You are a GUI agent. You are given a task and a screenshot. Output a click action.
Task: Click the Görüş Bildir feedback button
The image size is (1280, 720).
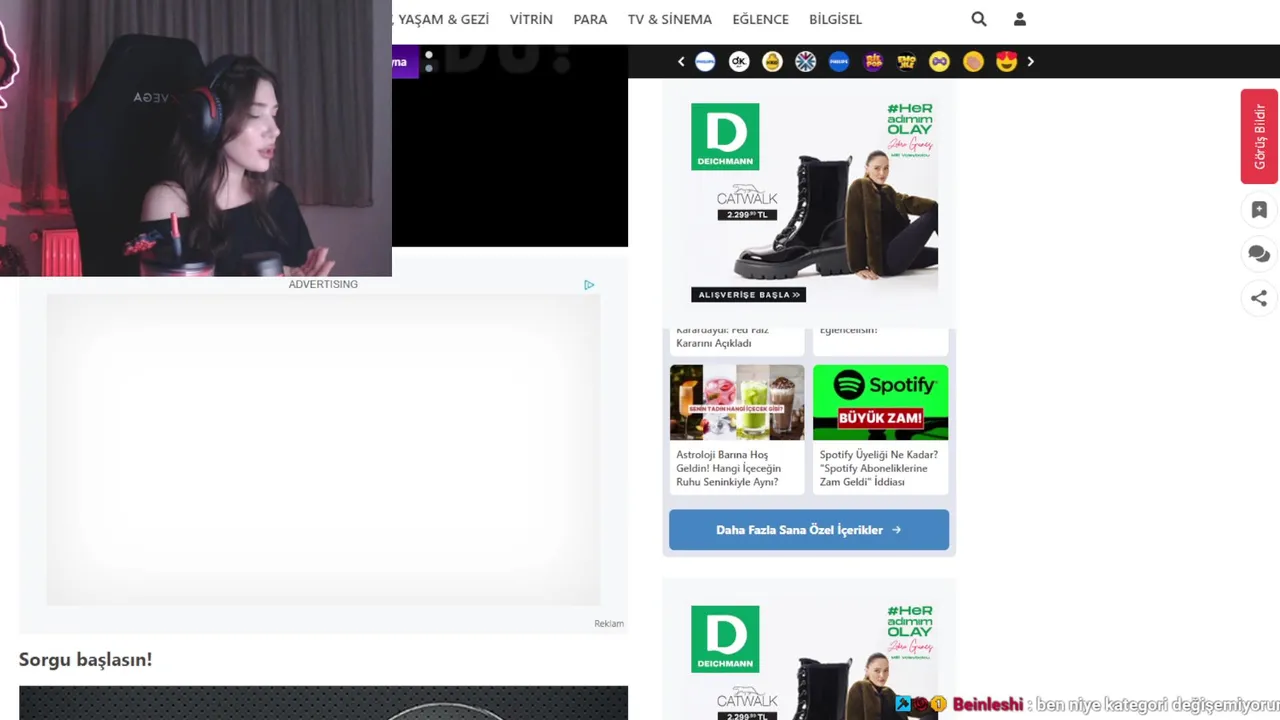coord(1259,136)
